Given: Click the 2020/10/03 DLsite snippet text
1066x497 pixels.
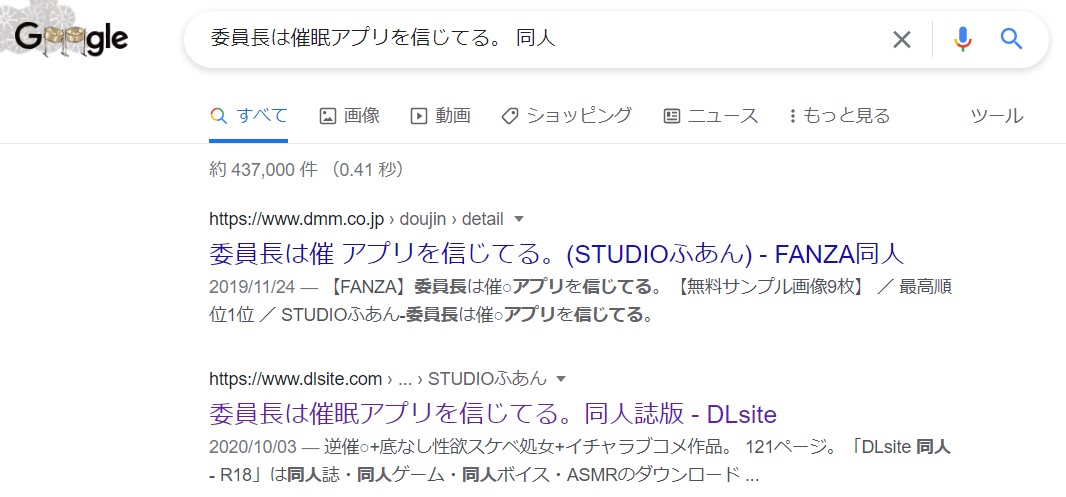Looking at the screenshot, I should coord(580,461).
